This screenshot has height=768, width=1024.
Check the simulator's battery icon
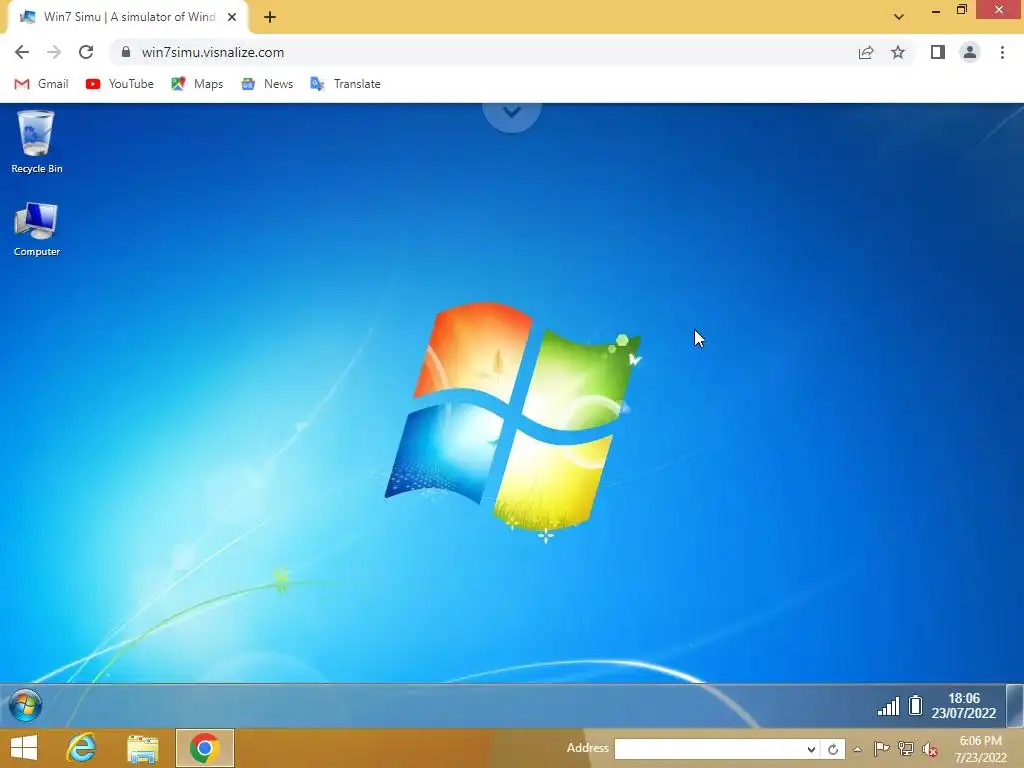pyautogui.click(x=916, y=705)
